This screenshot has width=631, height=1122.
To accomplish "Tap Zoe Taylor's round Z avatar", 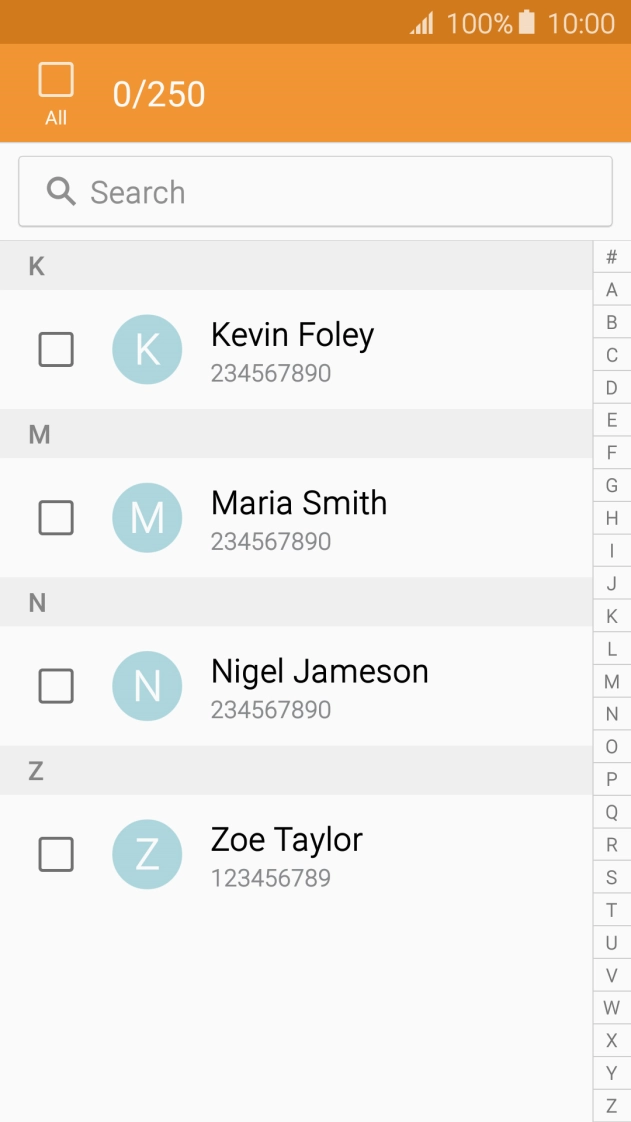I will point(147,855).
